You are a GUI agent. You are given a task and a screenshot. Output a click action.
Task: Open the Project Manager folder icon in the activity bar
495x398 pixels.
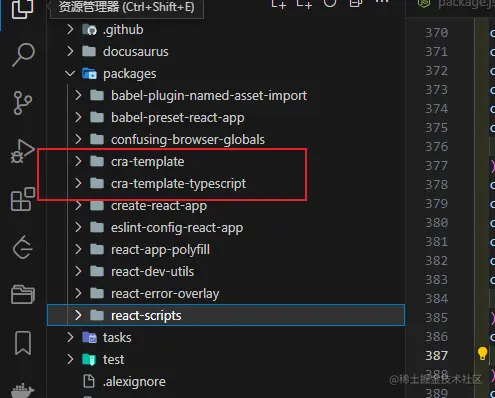[x=23, y=294]
